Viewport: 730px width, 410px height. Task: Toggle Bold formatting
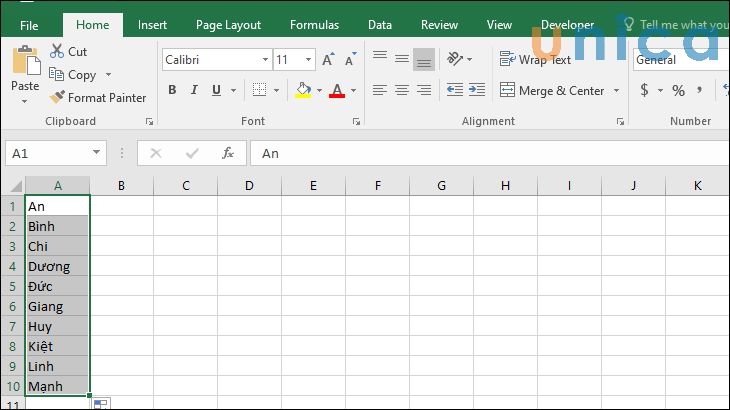coord(172,91)
